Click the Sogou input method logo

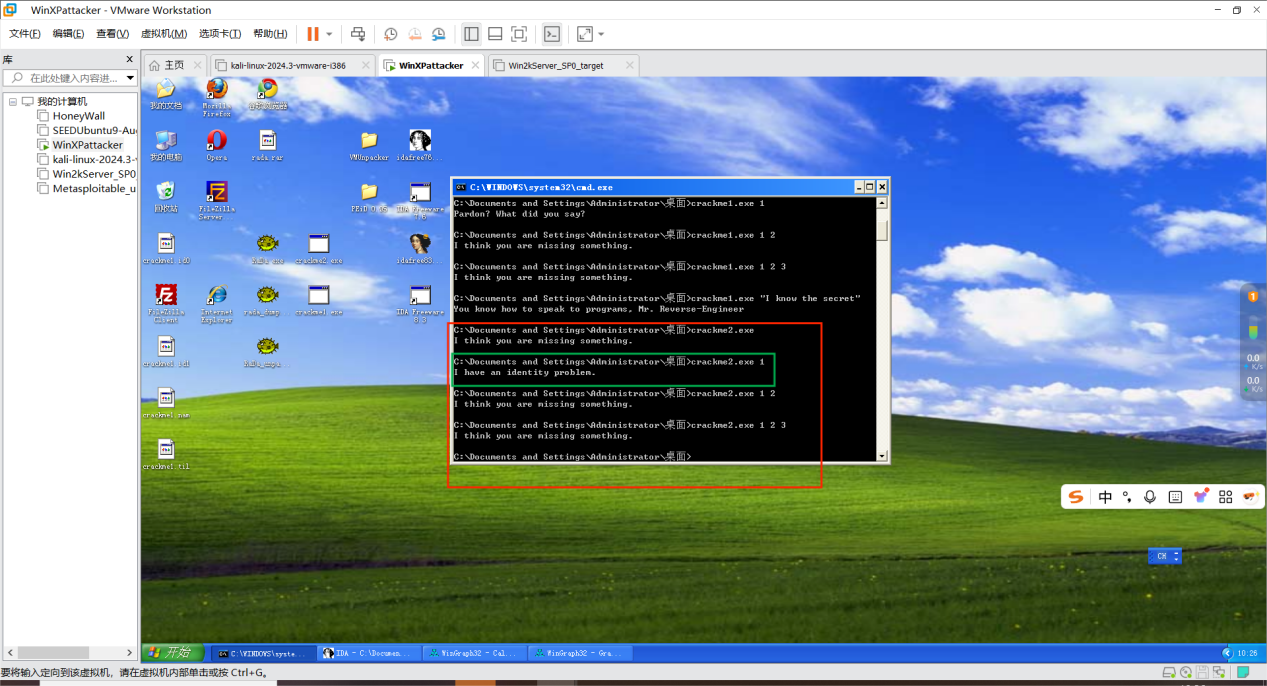coord(1076,497)
